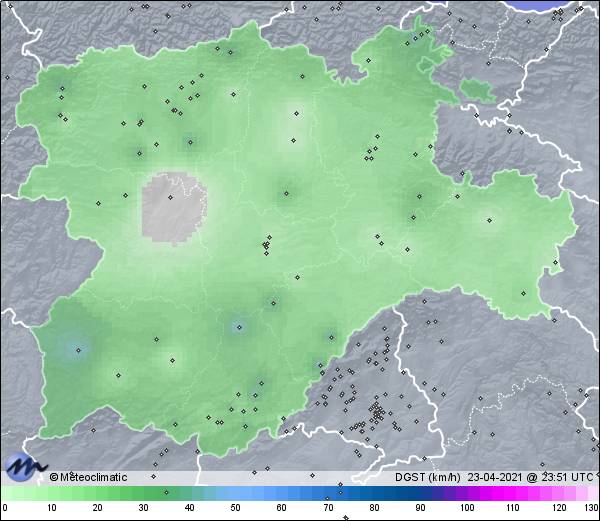The width and height of the screenshot is (600, 521).
Task: Click the 70 label on the scale
Action: click(328, 508)
